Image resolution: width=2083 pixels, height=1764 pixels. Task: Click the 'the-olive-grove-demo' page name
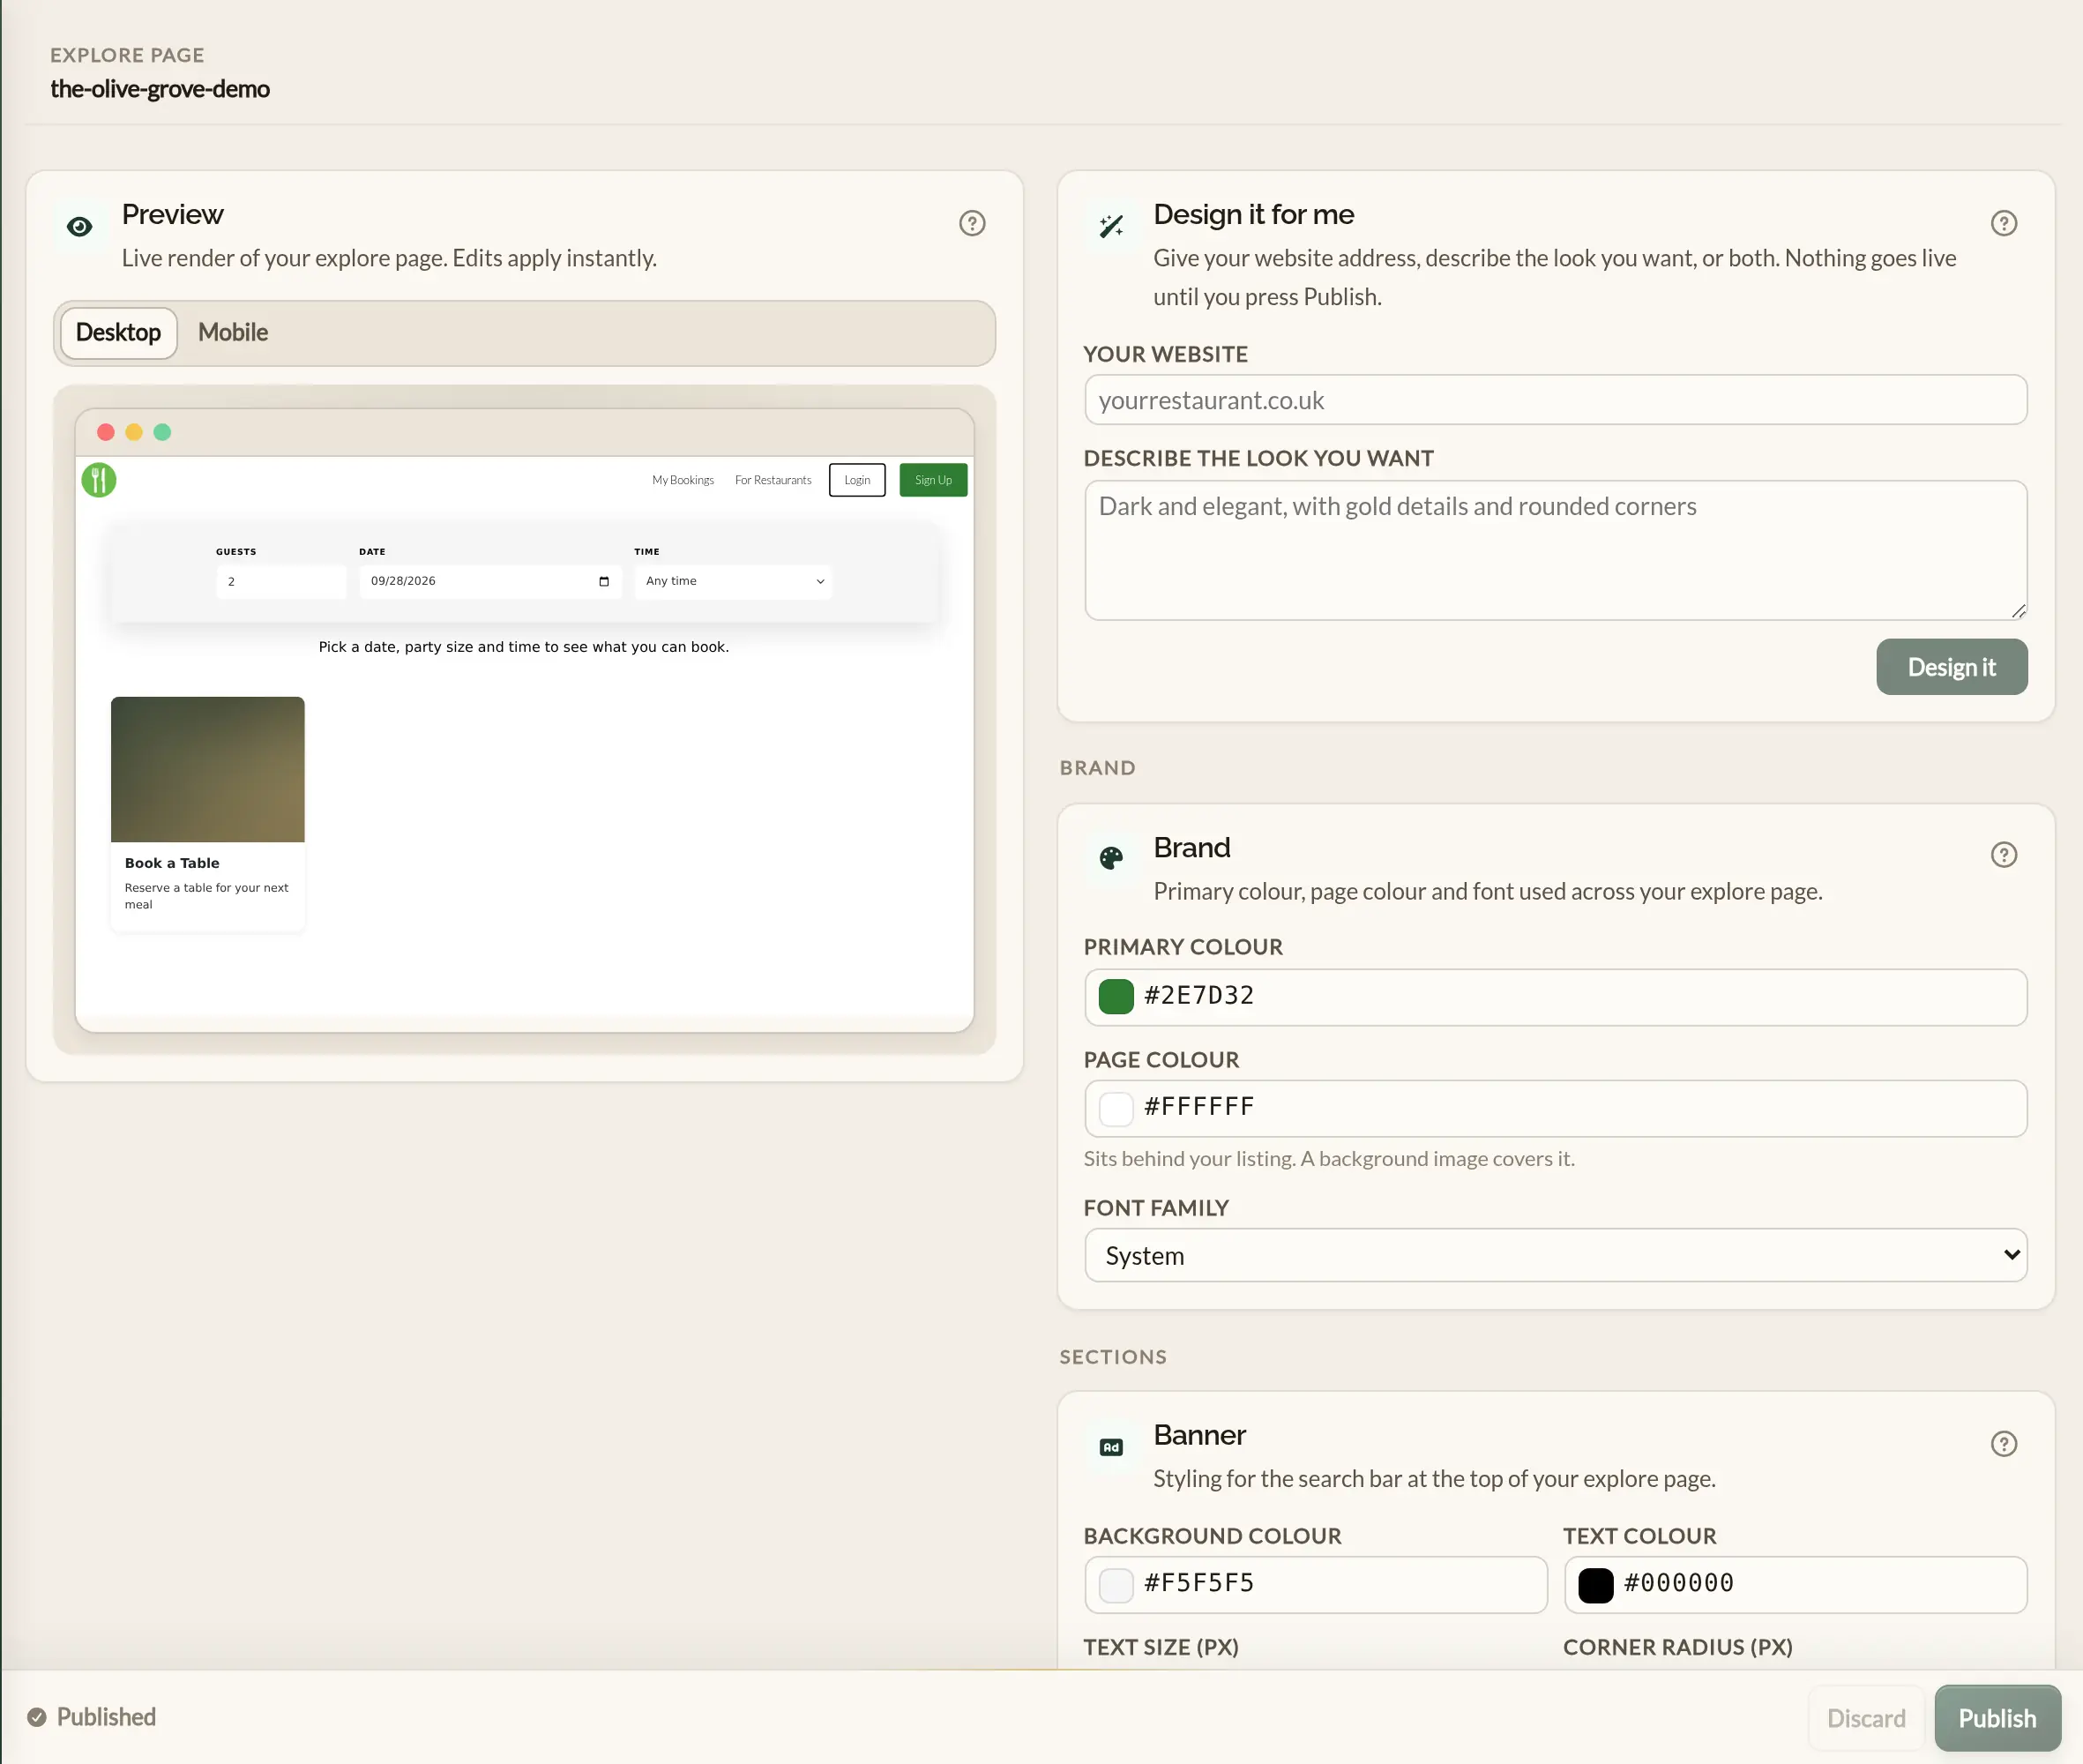pyautogui.click(x=160, y=89)
